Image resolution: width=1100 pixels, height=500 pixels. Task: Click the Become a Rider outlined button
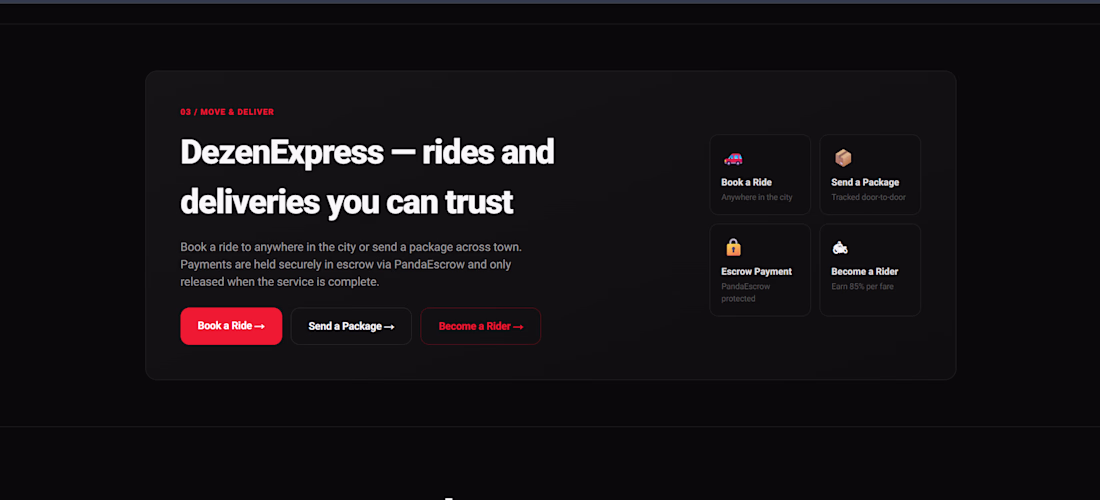481,326
